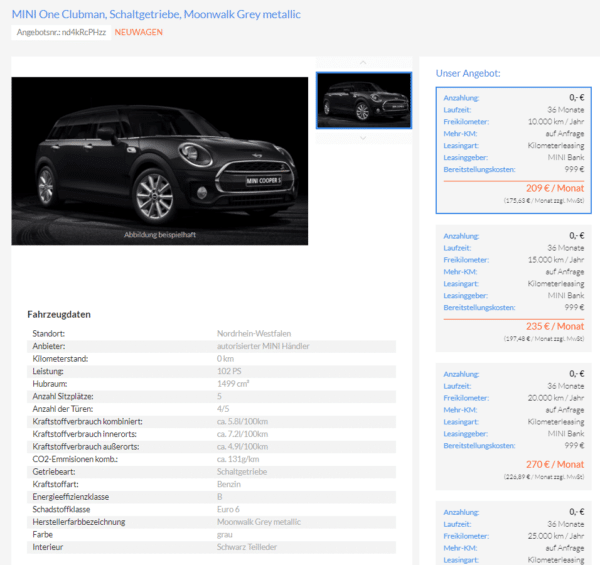Click 'Moonwalk Grey metallic' in the data table
This screenshot has width=600, height=565.
[259, 522]
